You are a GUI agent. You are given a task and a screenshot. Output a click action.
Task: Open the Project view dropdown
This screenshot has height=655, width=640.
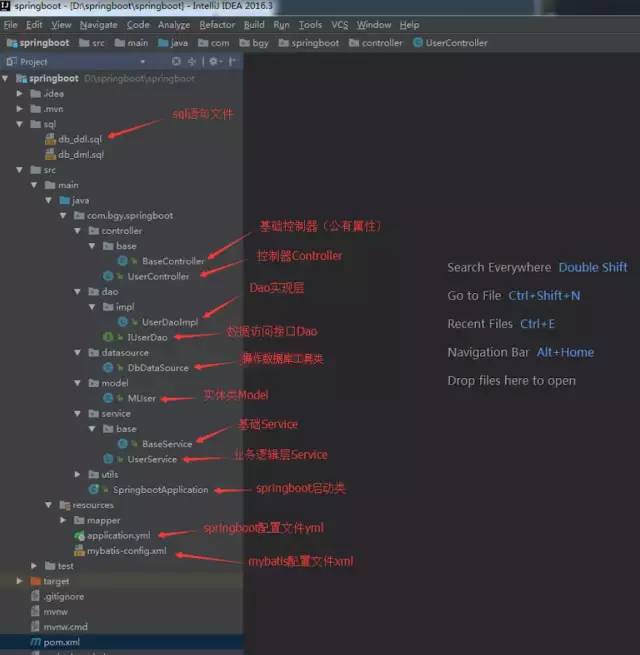[x=143, y=62]
